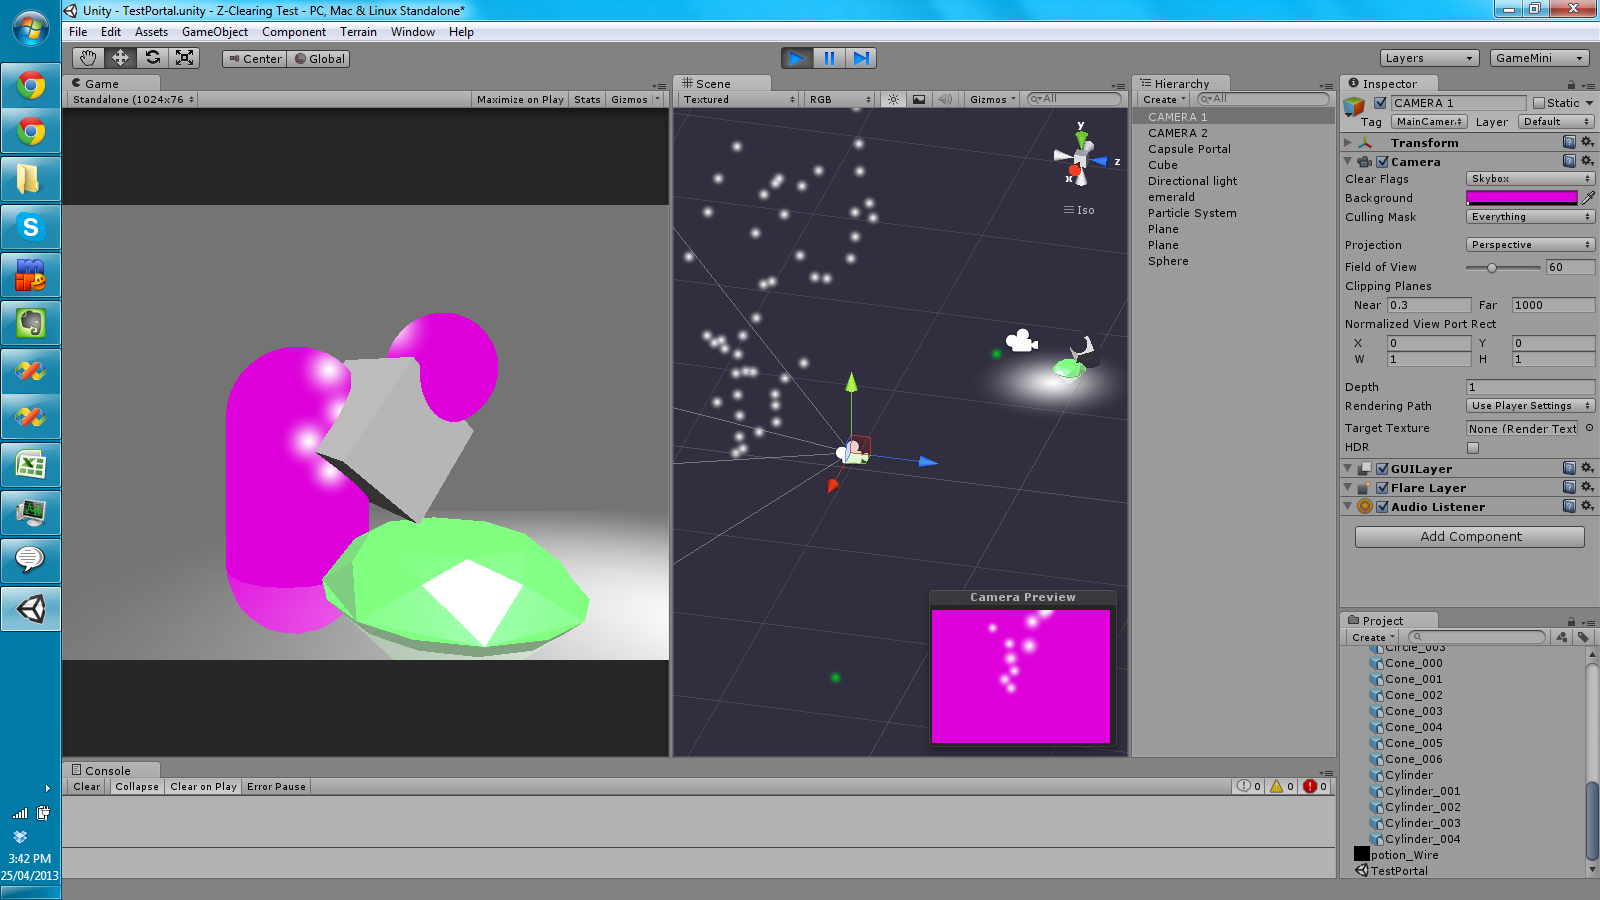Toggle the Static checkbox
This screenshot has height=900, width=1600.
[x=1539, y=103]
